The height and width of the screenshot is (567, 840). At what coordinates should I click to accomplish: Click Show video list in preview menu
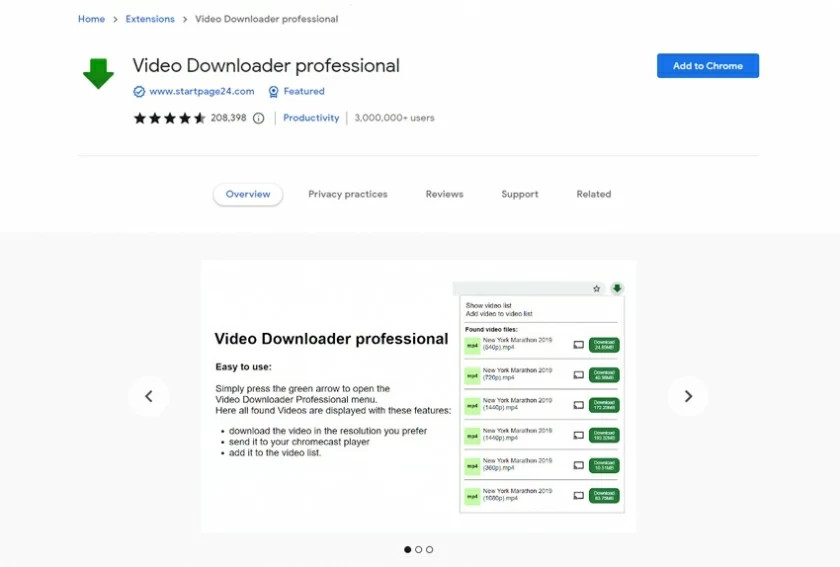489,305
